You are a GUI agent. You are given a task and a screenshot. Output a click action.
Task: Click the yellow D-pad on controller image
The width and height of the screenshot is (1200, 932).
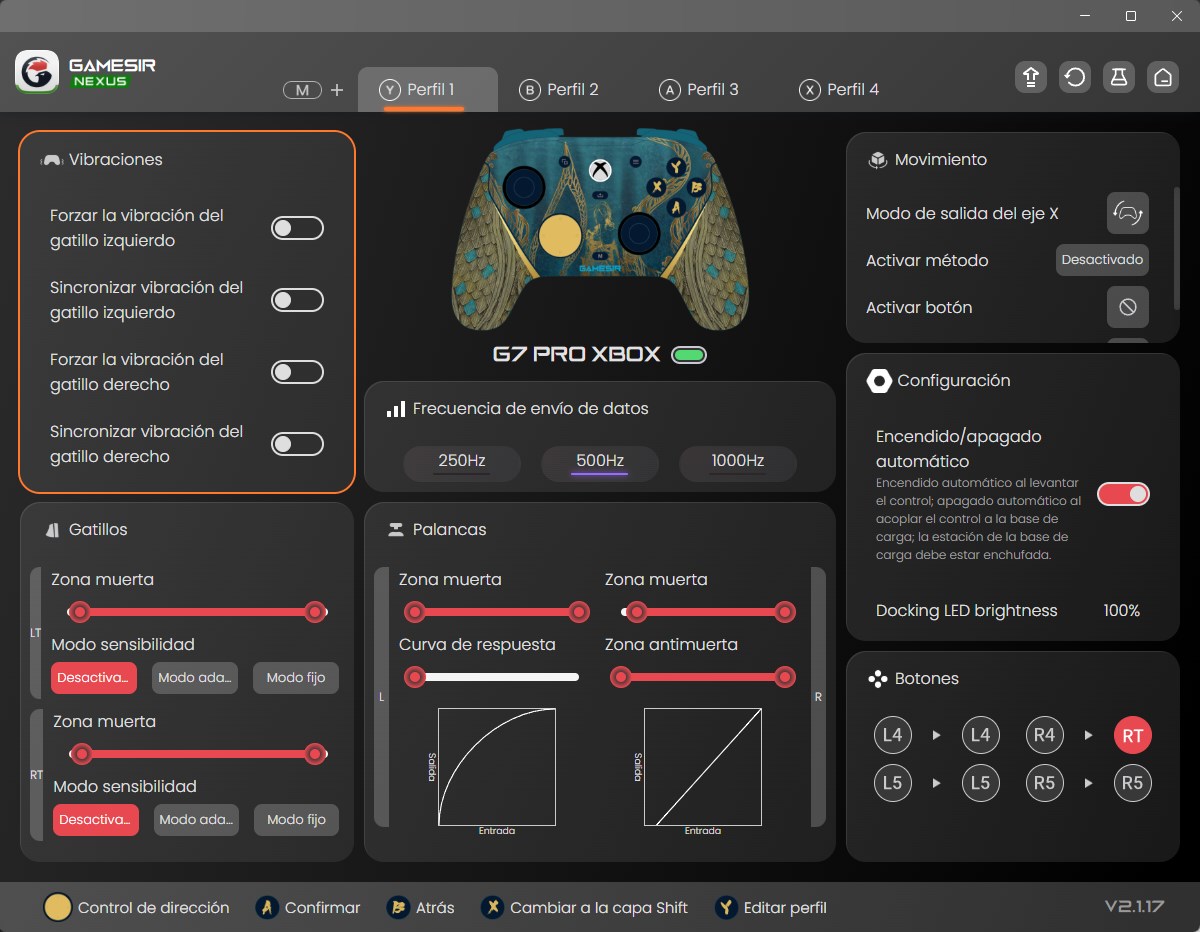559,236
